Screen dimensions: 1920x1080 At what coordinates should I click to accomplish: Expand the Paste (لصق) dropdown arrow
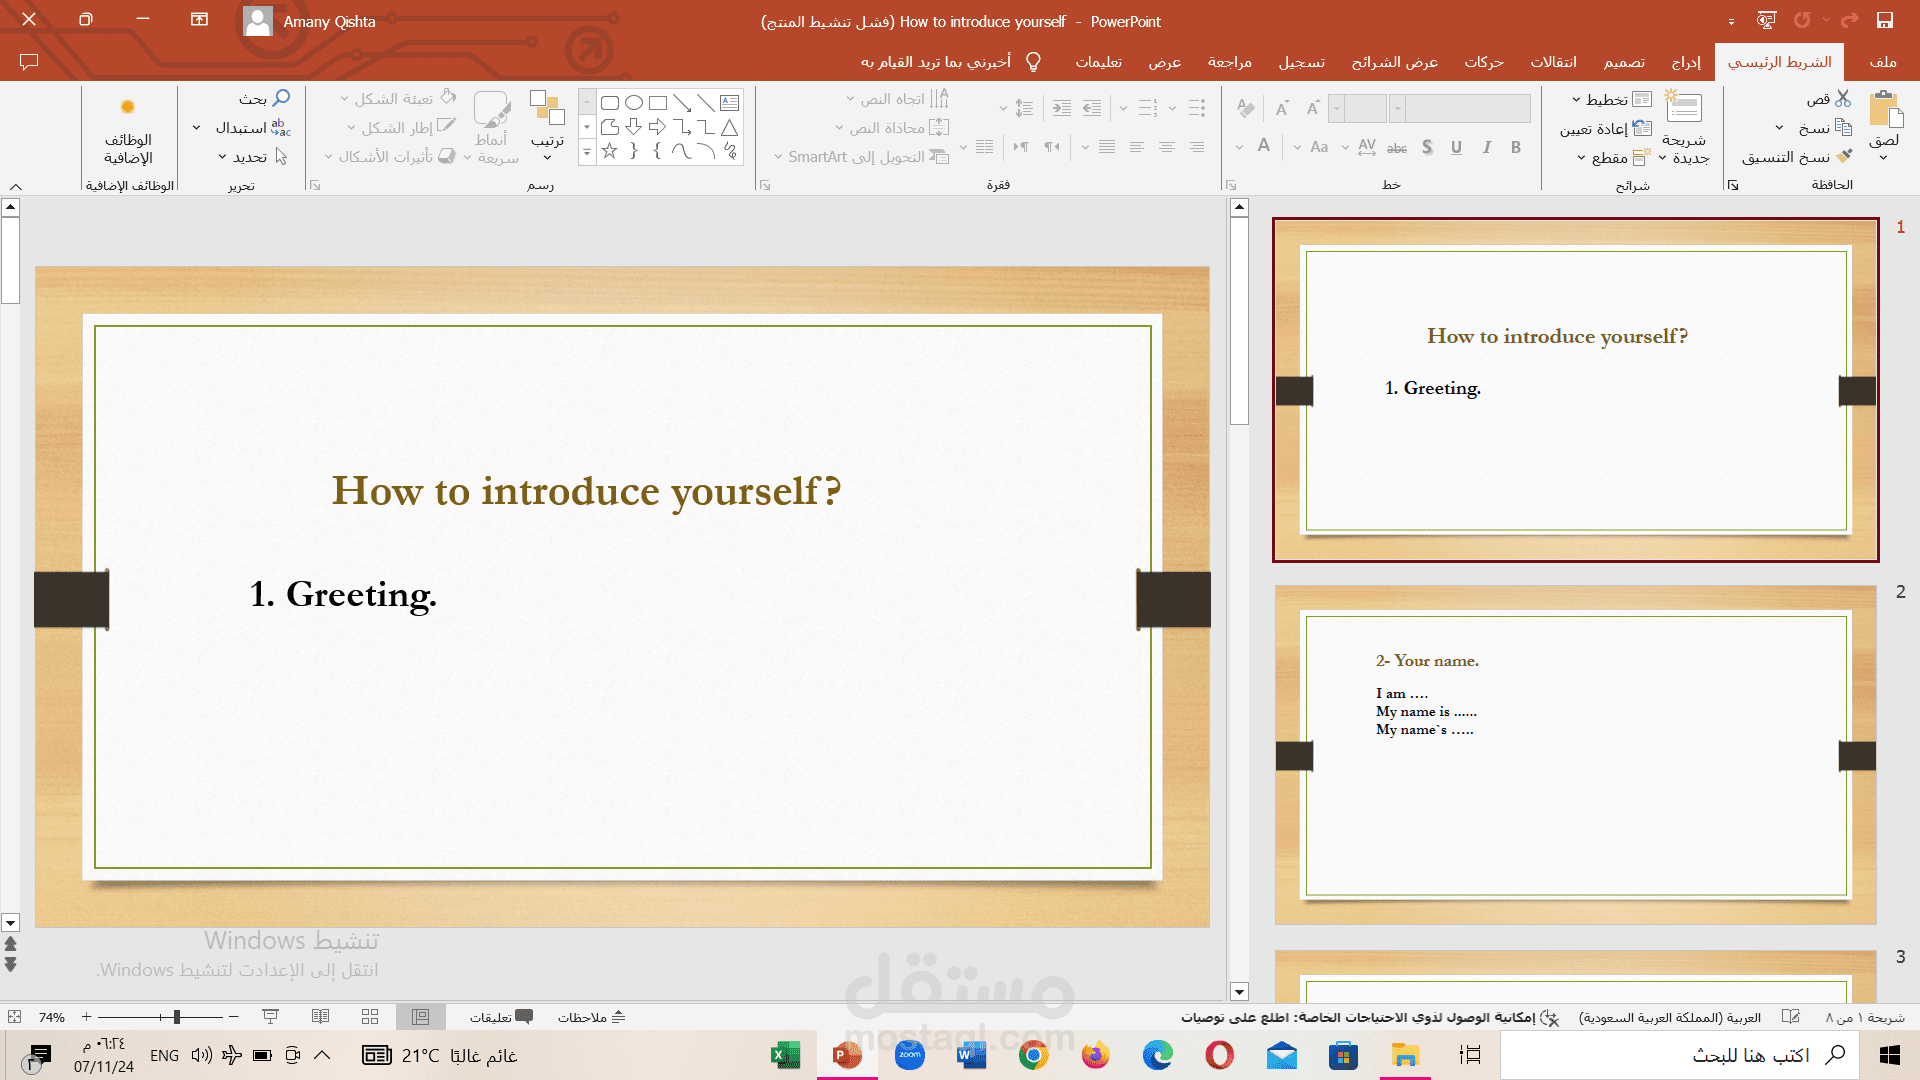(1883, 158)
